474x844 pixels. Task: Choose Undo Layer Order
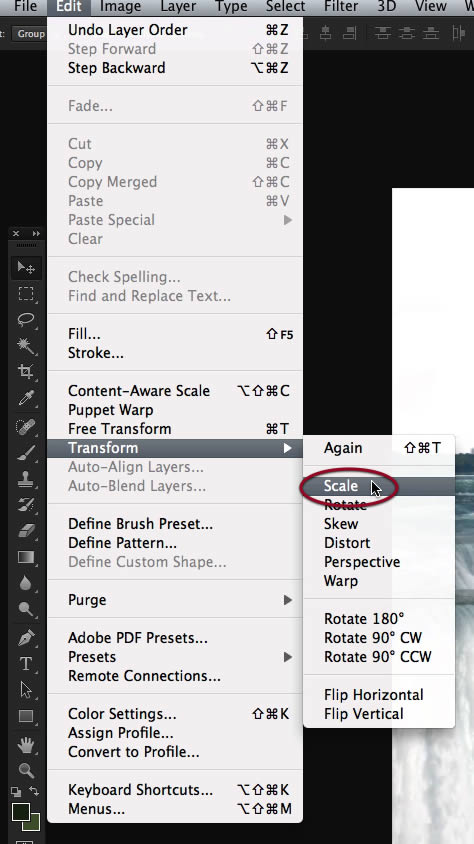click(175, 30)
